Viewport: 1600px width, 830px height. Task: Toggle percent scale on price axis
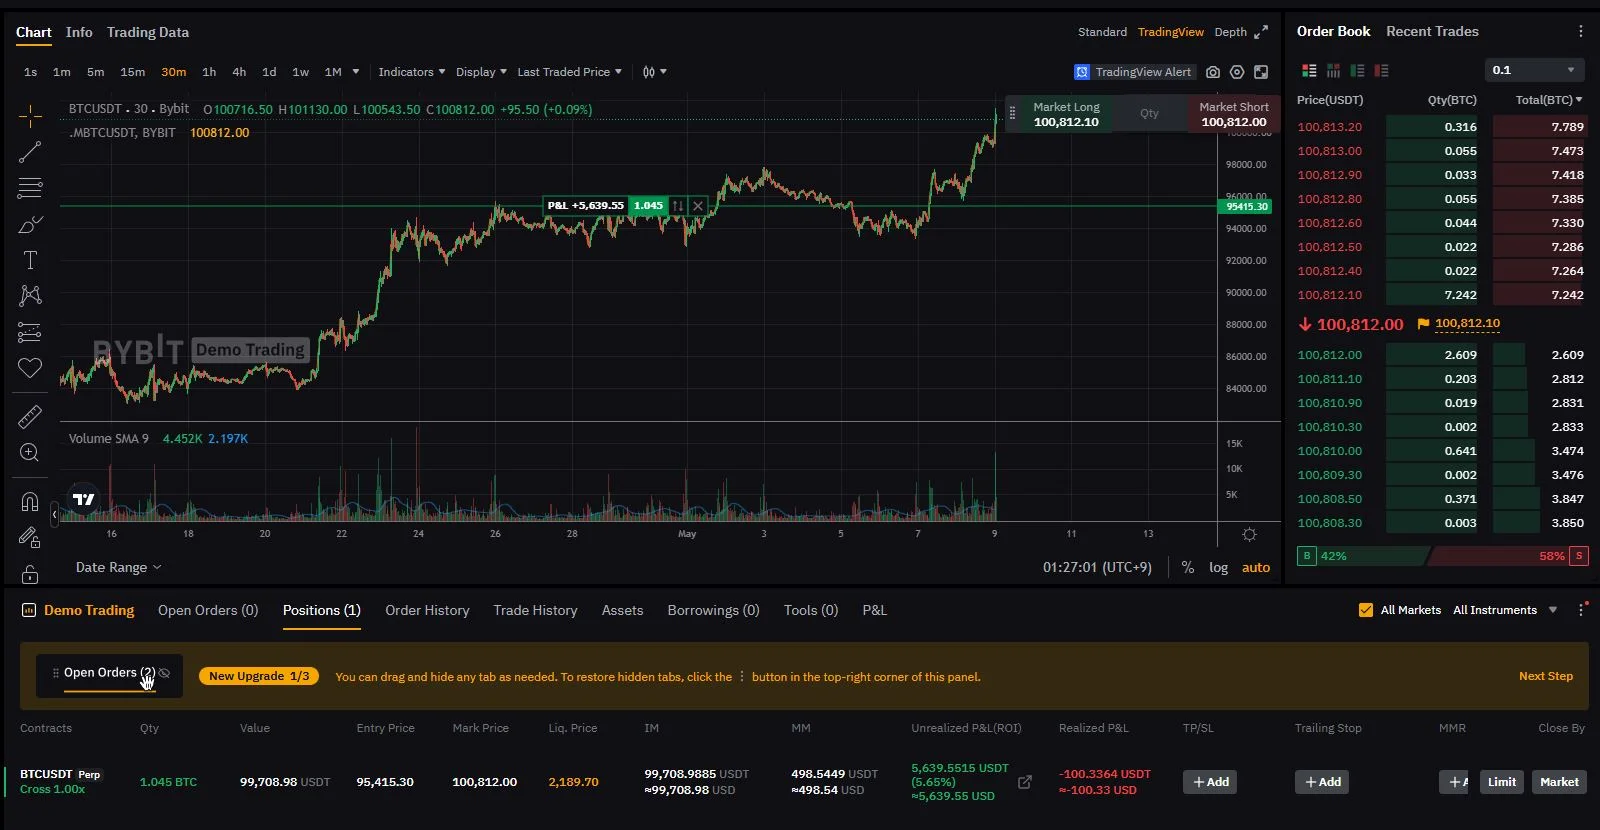coord(1187,567)
